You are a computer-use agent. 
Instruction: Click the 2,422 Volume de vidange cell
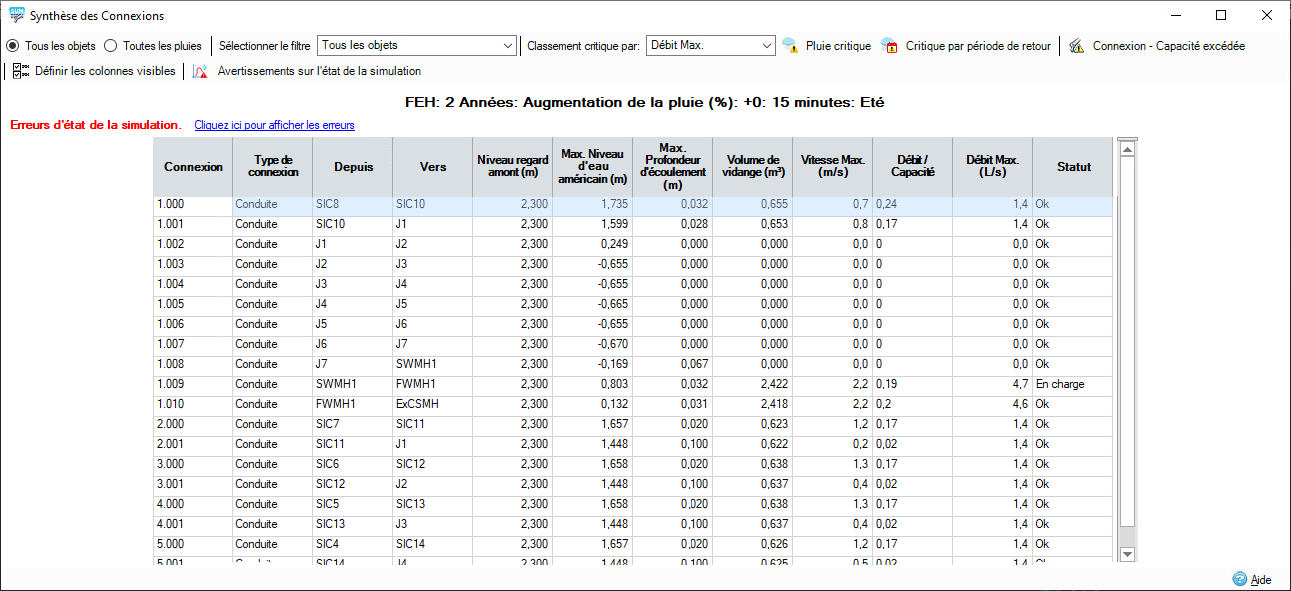click(753, 384)
